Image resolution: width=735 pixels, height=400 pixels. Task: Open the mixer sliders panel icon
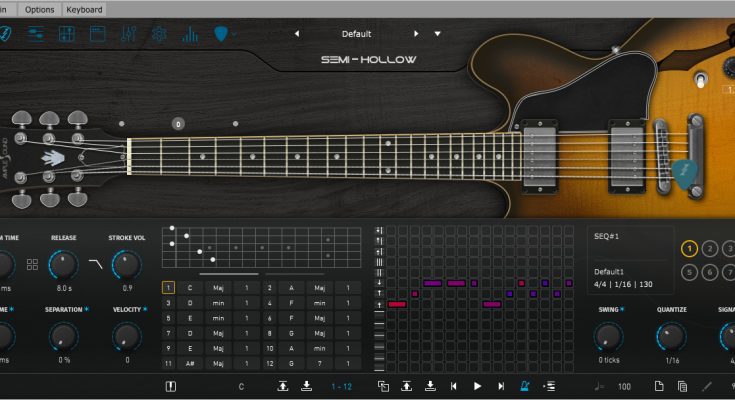(128, 35)
